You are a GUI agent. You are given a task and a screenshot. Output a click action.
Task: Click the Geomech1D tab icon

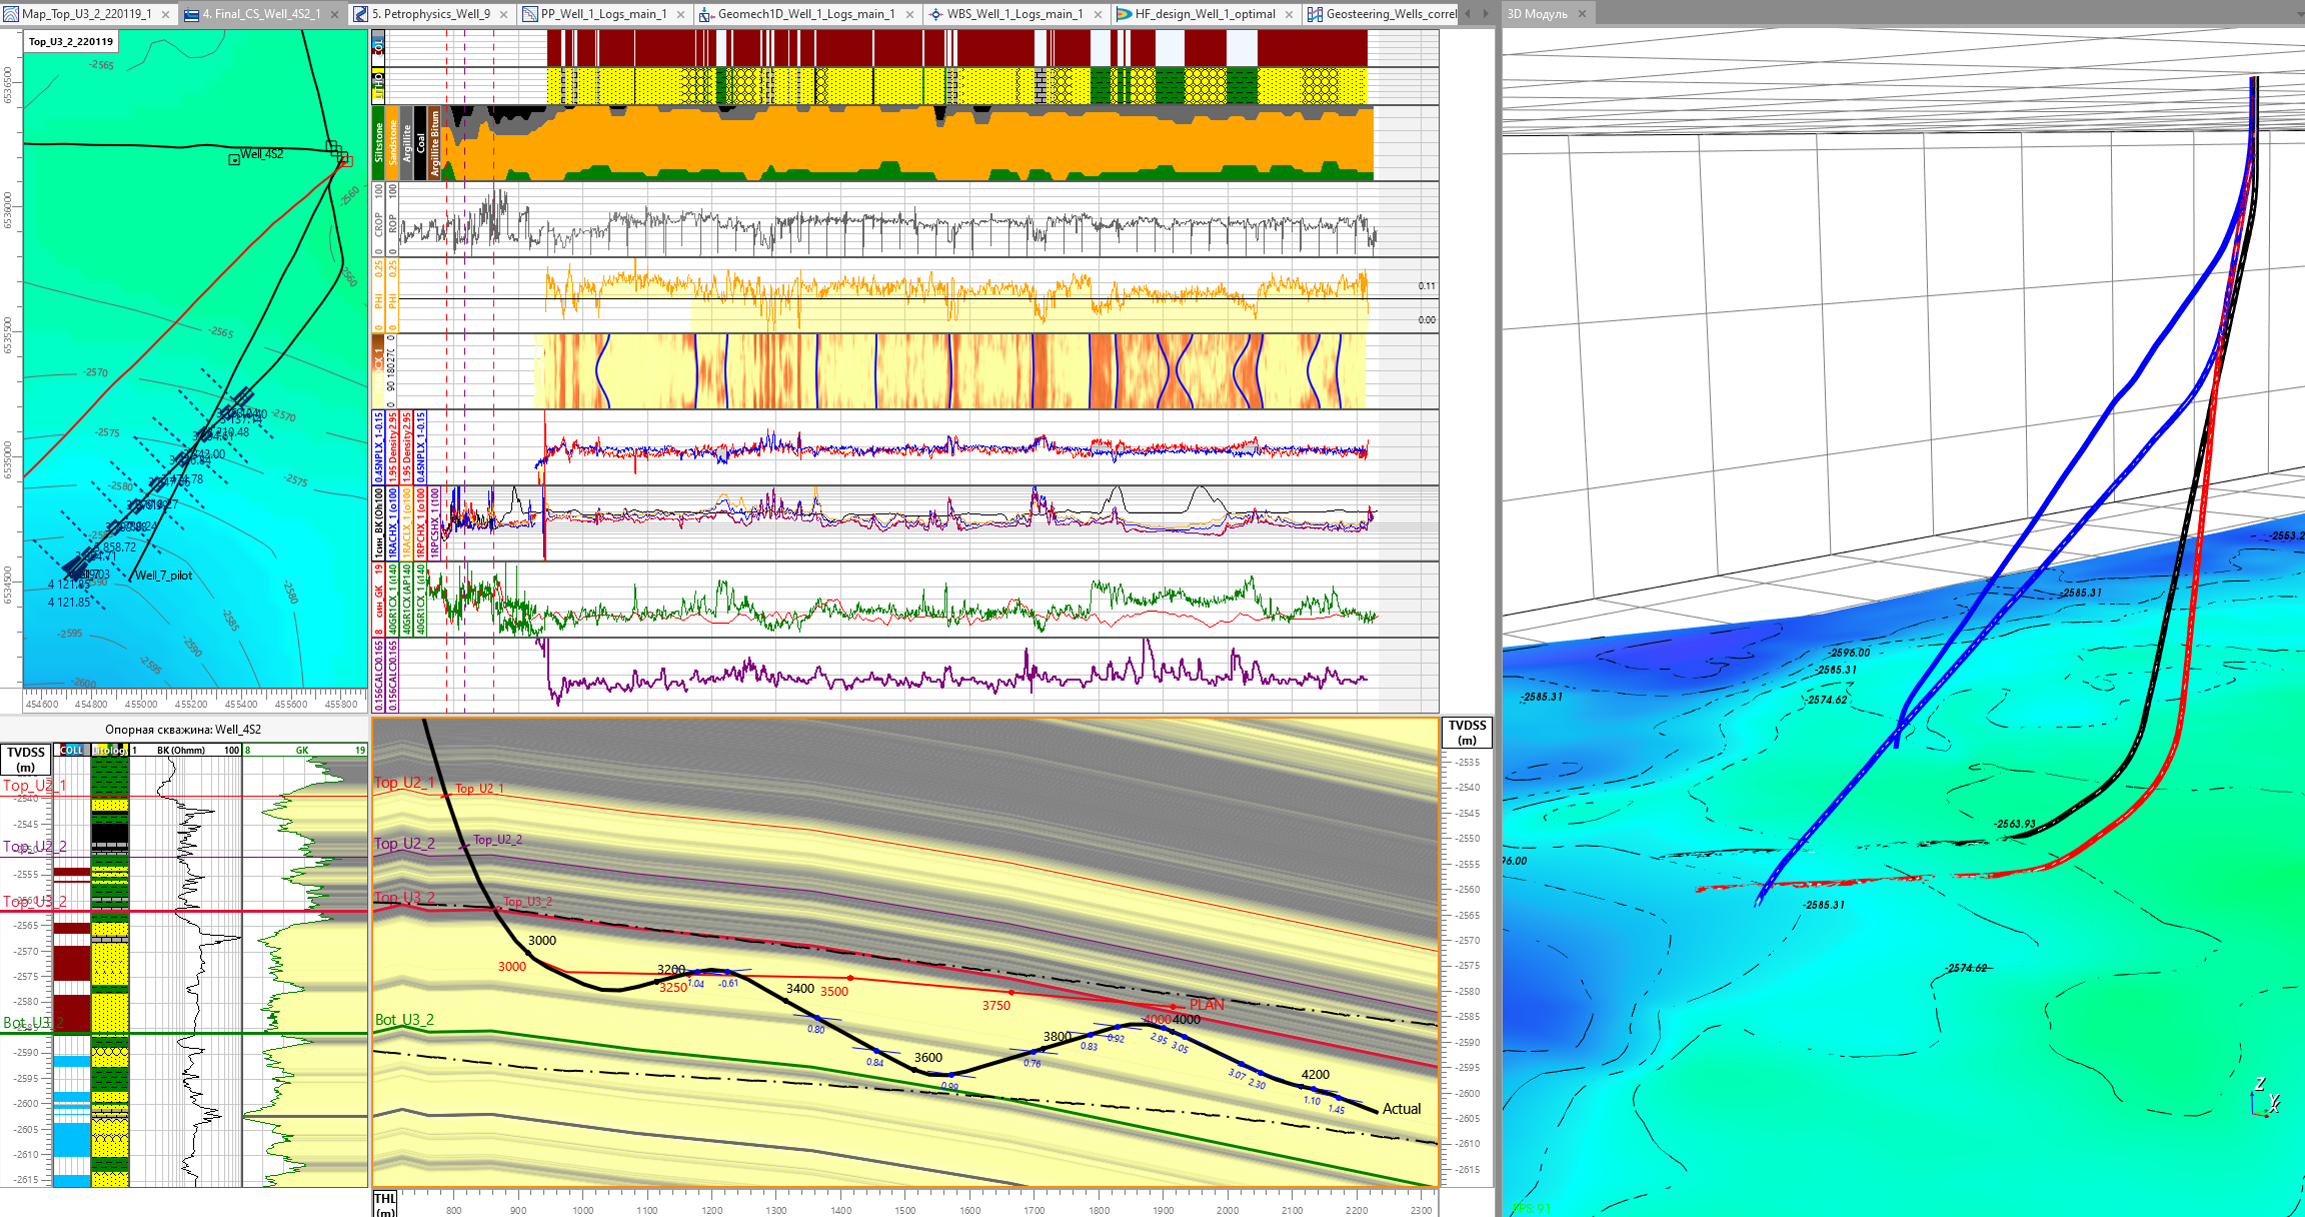pos(706,14)
